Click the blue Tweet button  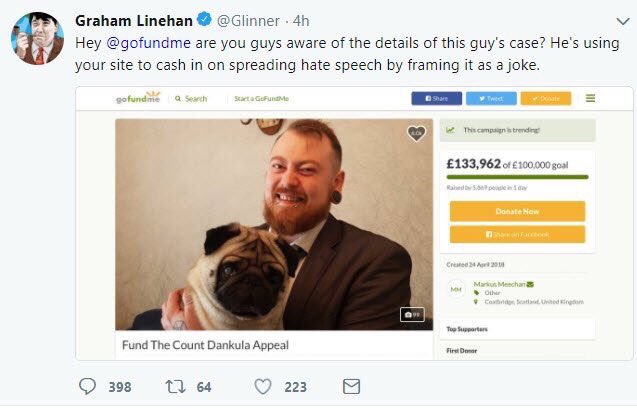[491, 99]
